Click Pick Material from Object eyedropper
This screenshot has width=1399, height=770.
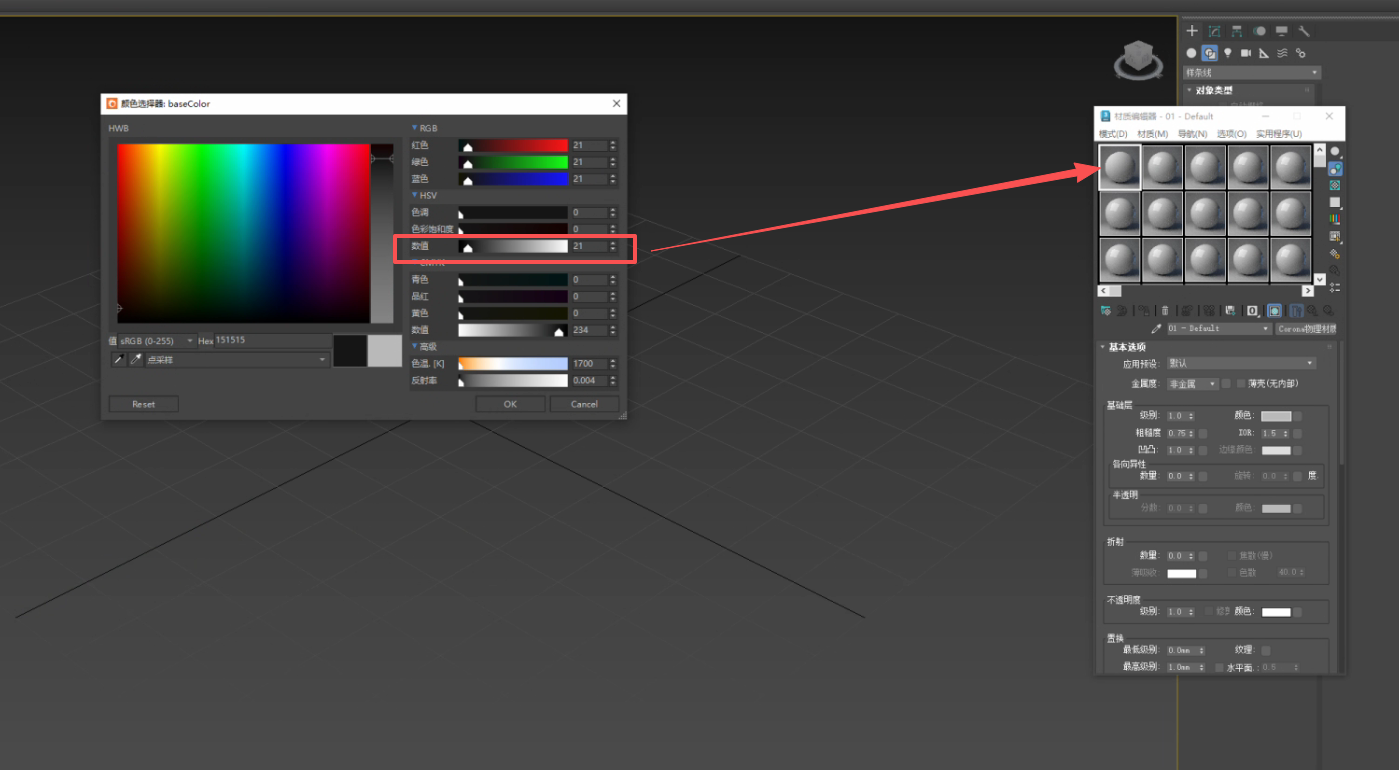pos(1157,328)
